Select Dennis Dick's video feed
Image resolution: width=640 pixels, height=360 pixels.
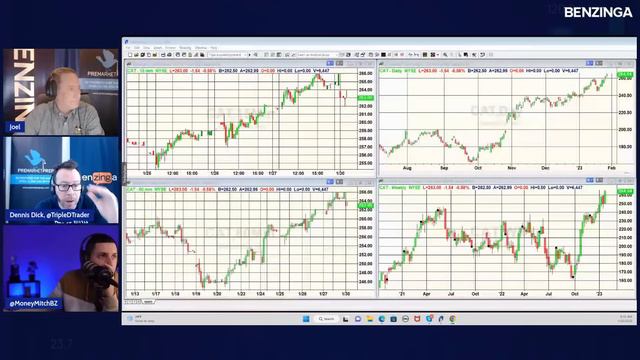point(61,180)
